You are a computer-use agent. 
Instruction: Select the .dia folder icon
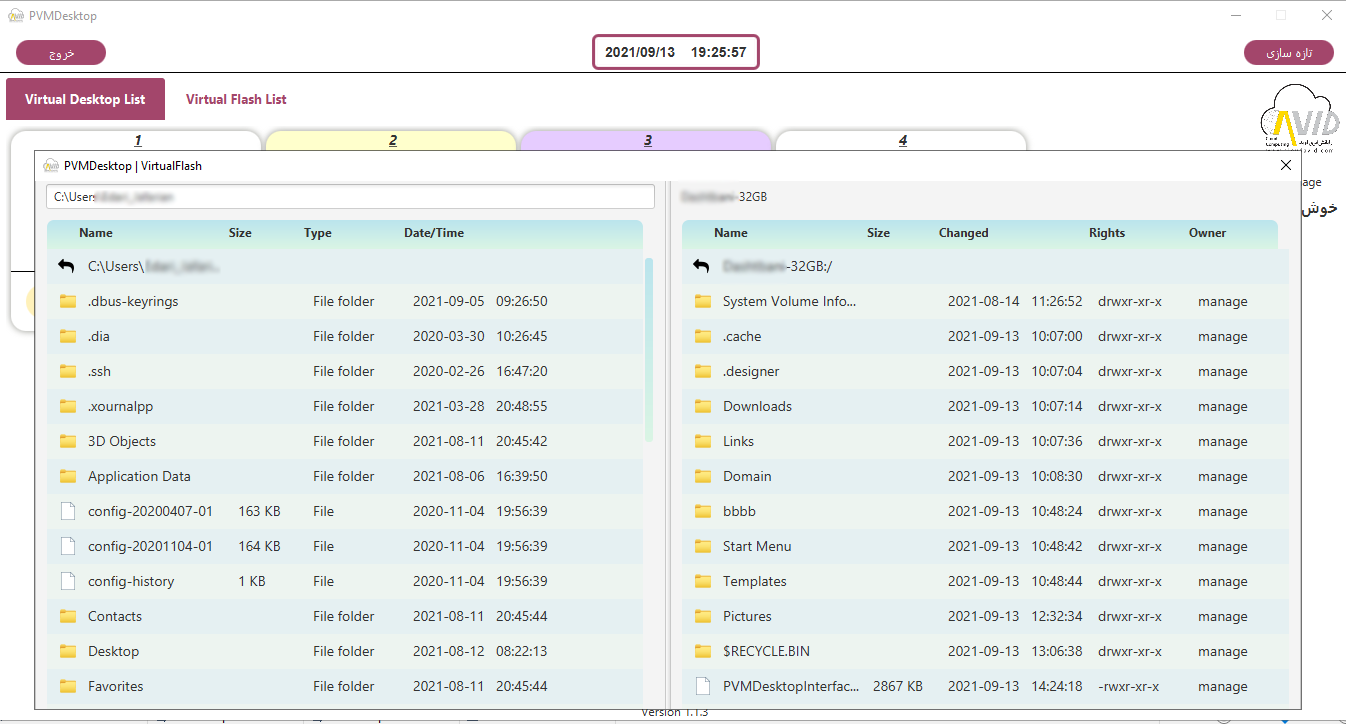tap(68, 336)
